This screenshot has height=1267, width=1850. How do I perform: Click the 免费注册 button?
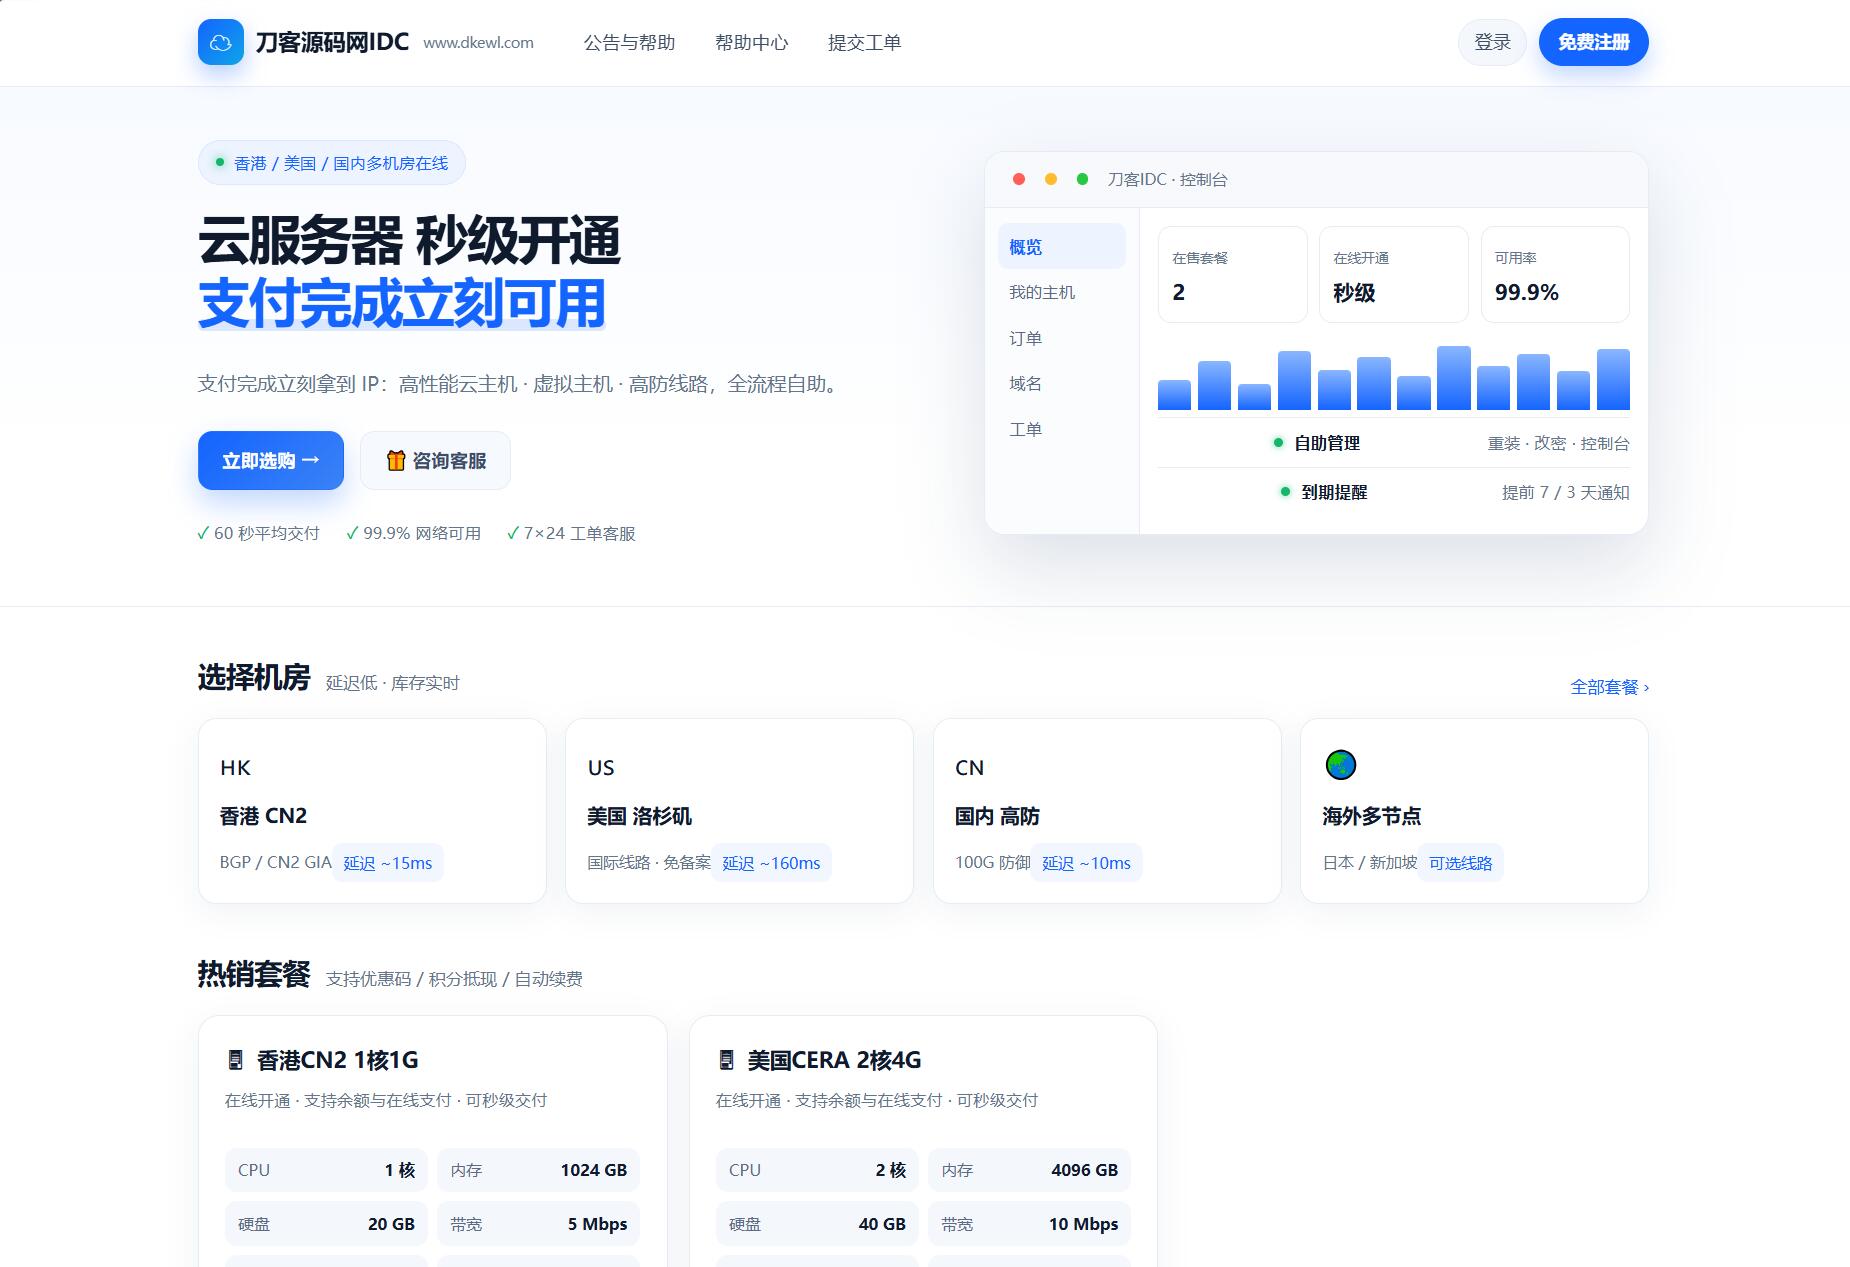1594,42
